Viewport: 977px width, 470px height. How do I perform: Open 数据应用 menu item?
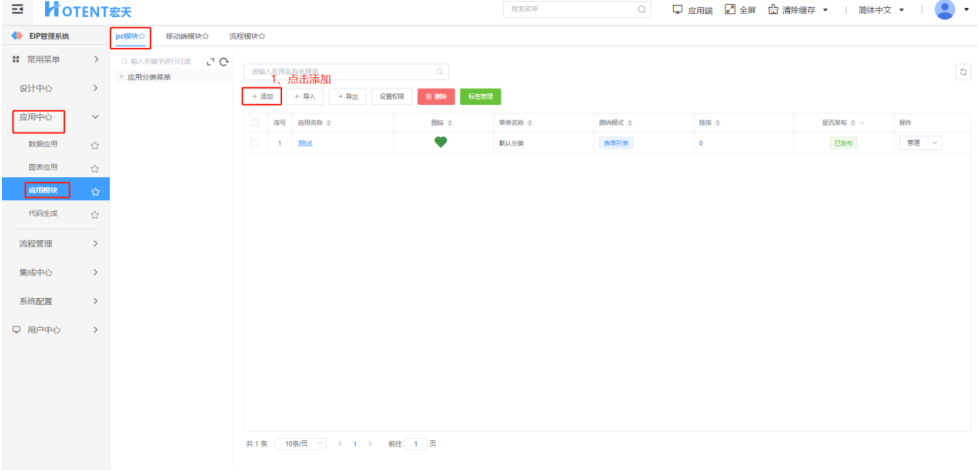tap(43, 144)
